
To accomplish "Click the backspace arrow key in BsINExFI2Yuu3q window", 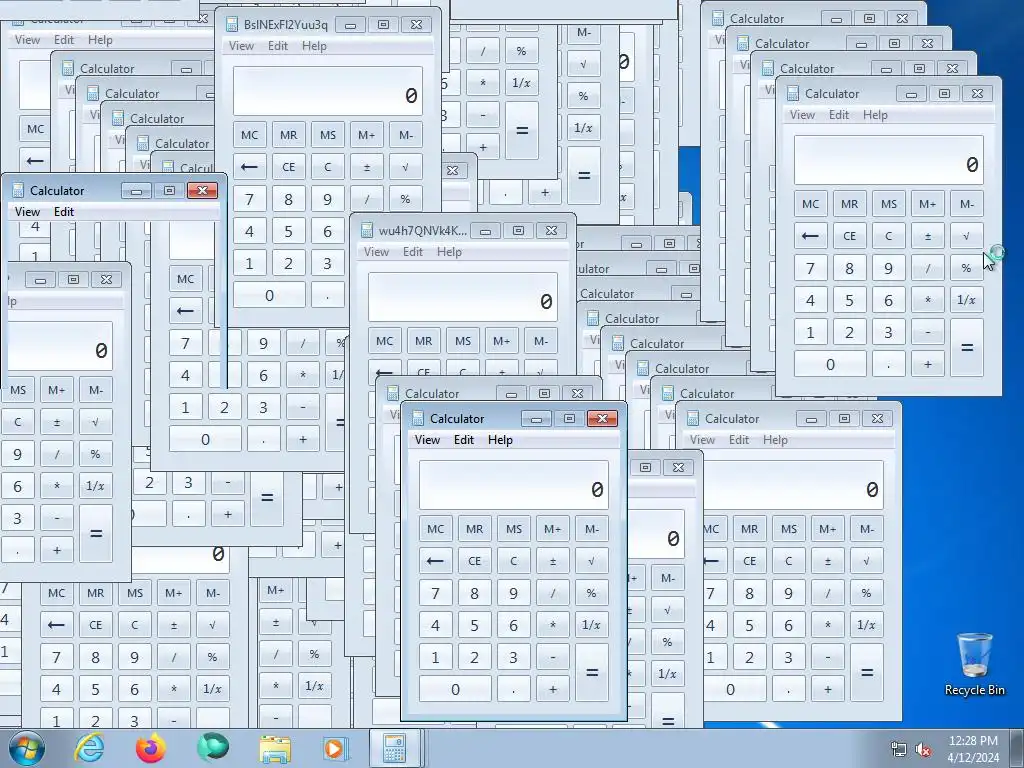I will [249, 167].
